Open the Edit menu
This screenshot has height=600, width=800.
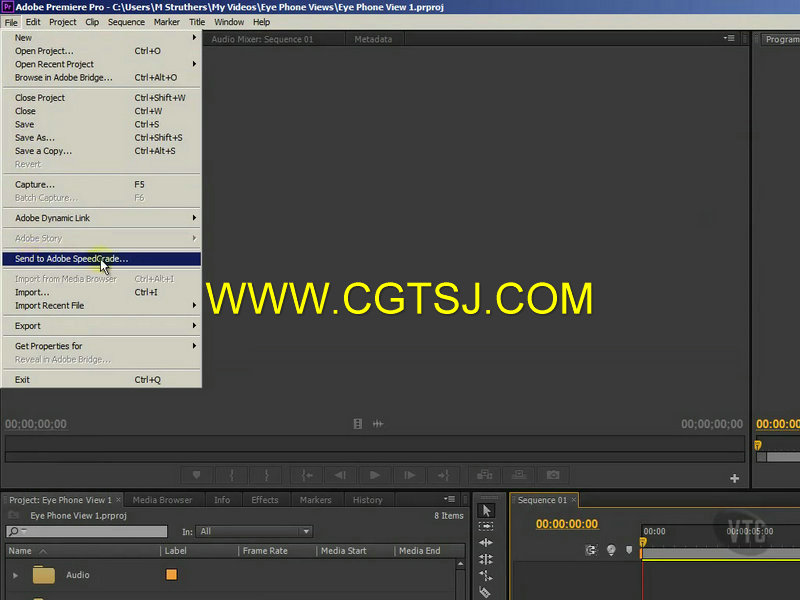[33, 22]
